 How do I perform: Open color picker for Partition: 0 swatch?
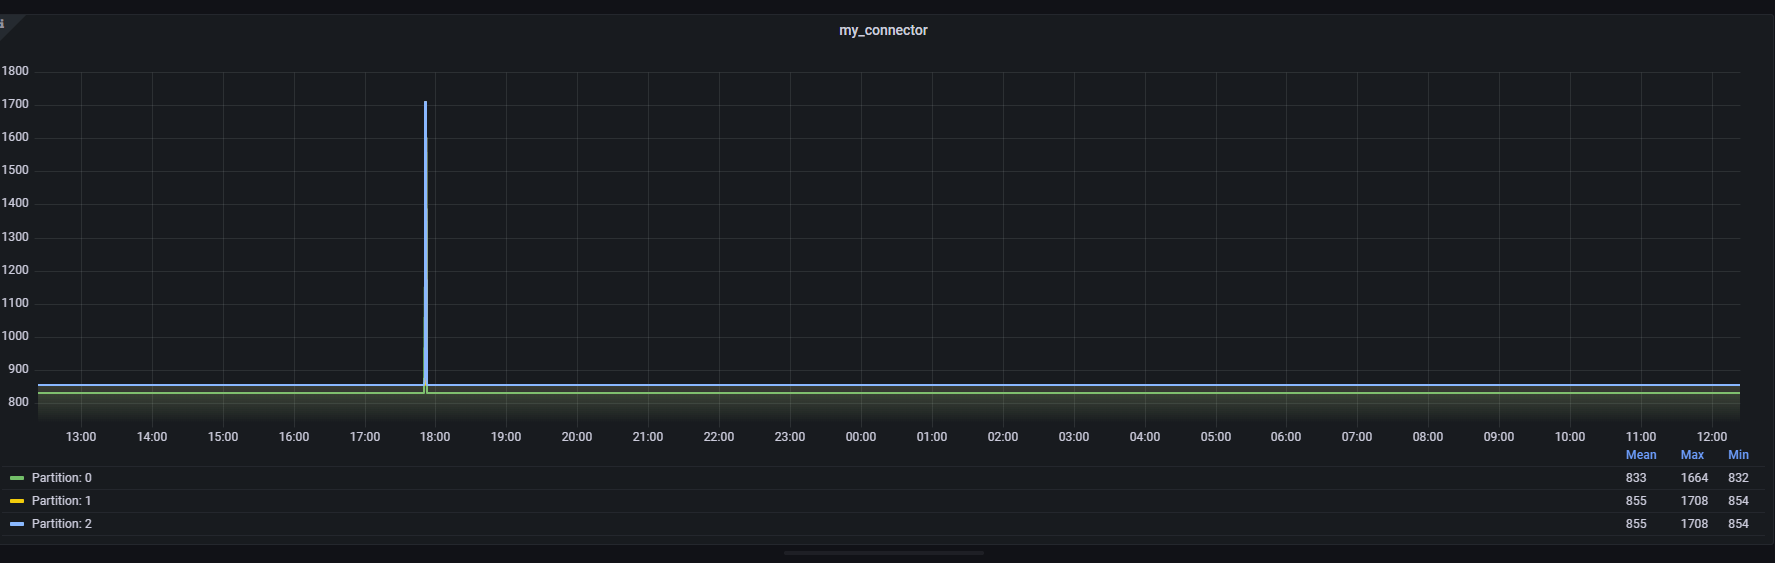pos(17,478)
